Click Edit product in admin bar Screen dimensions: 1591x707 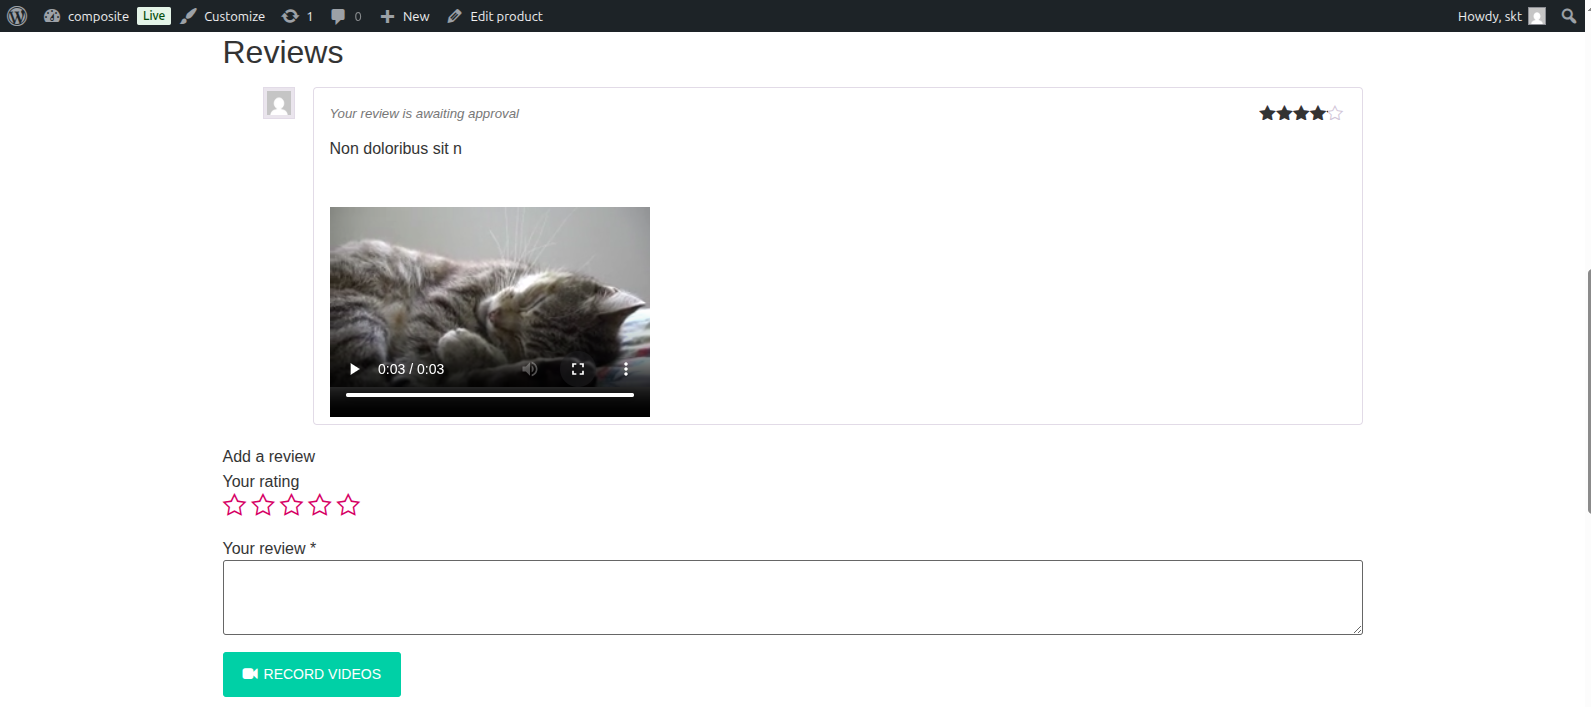pos(495,16)
